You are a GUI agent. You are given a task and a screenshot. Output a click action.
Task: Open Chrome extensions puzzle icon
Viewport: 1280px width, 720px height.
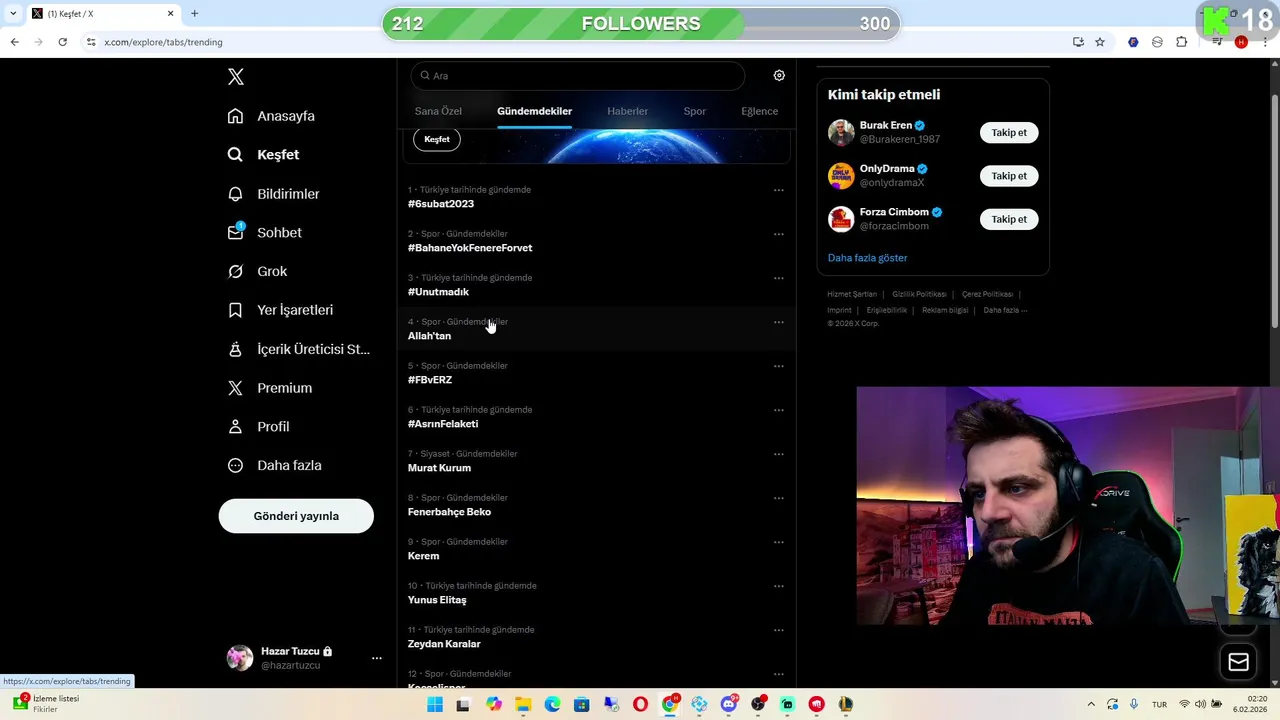1182,42
